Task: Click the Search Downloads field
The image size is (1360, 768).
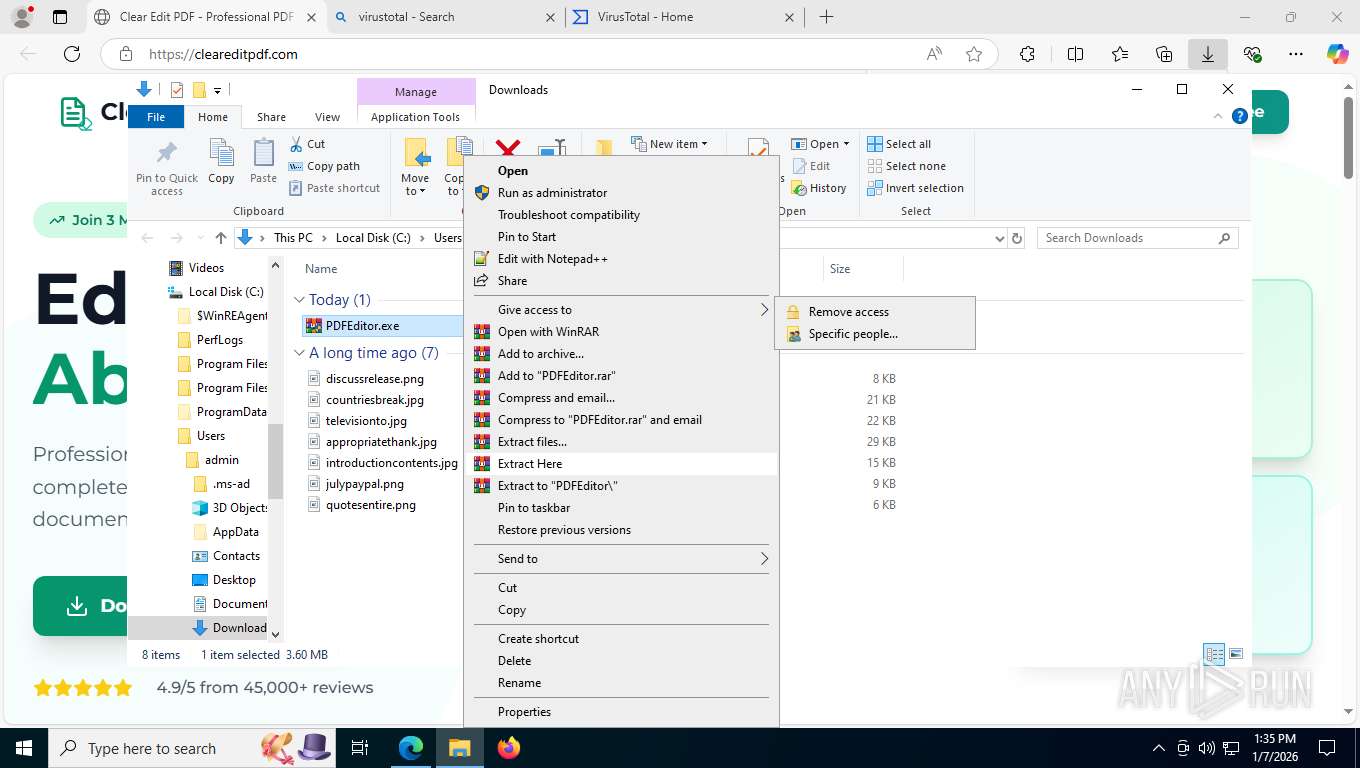Action: [x=1136, y=238]
